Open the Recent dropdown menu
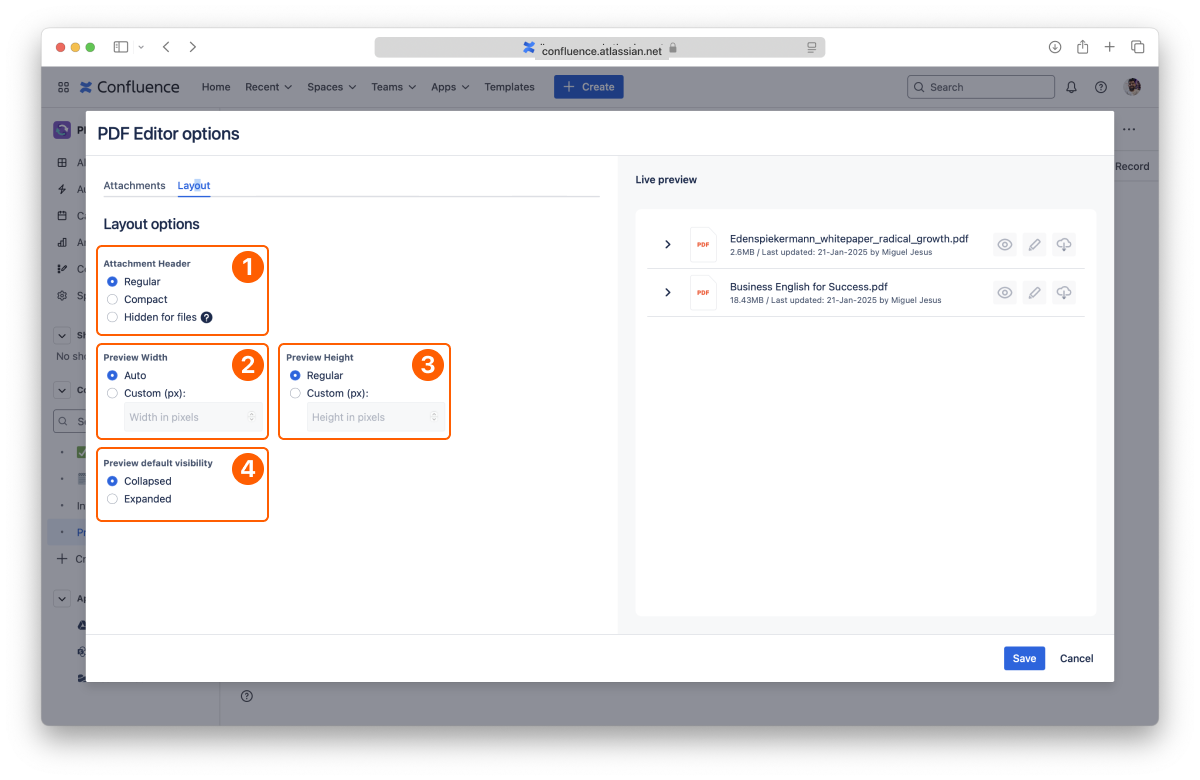Image resolution: width=1200 pixels, height=780 pixels. [x=268, y=87]
